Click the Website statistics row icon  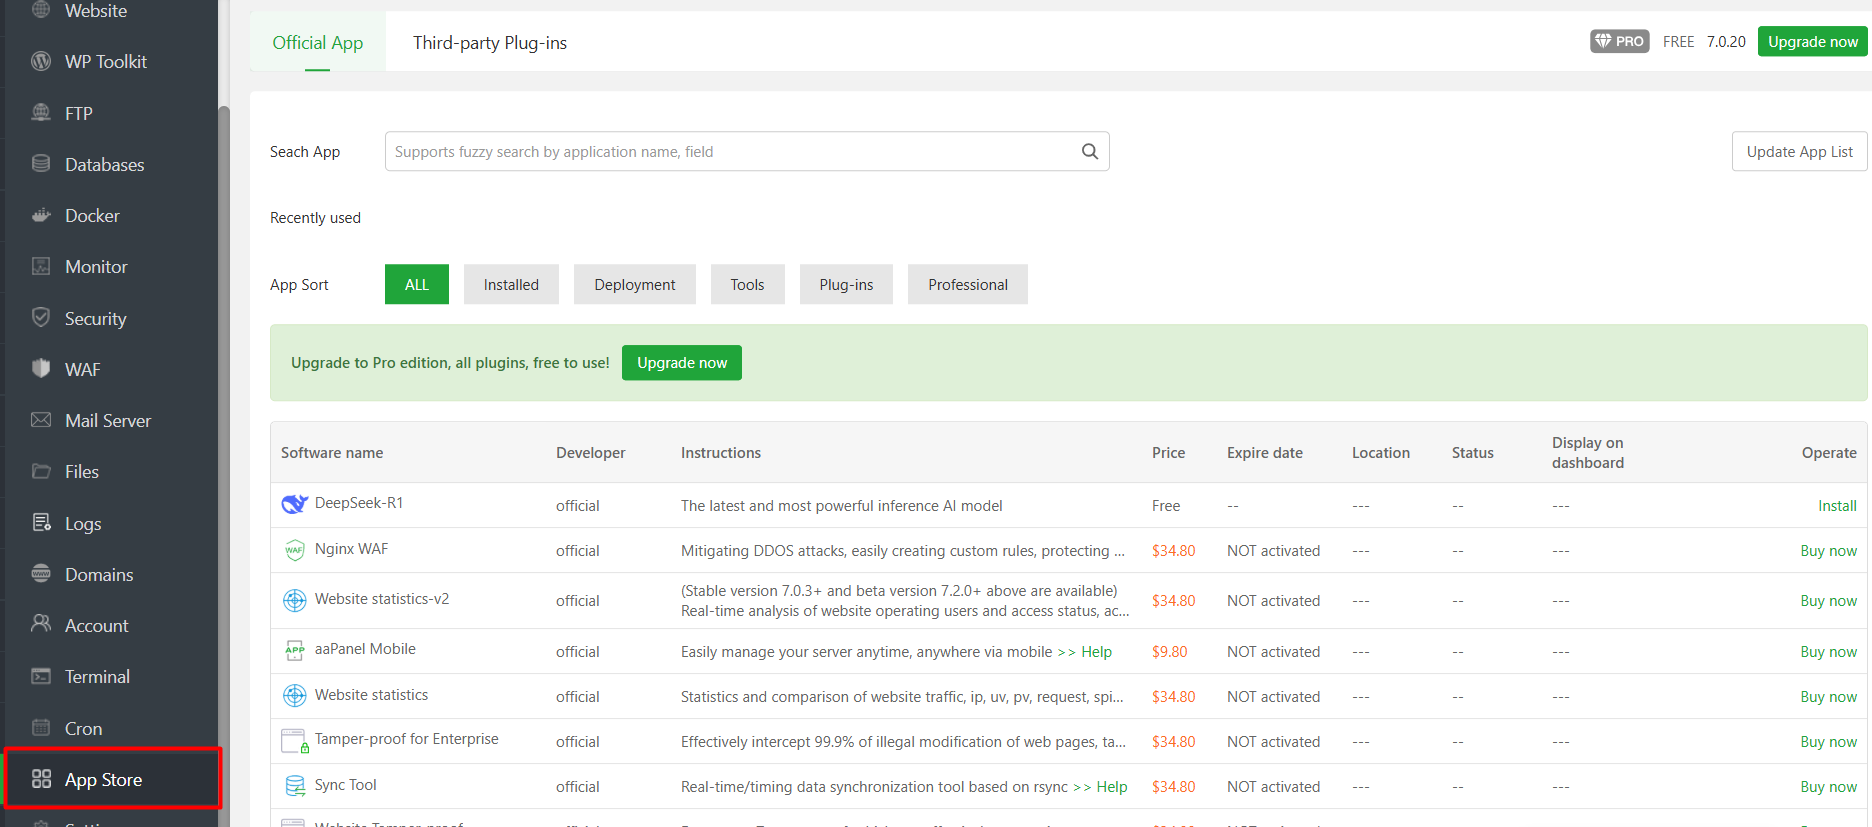click(294, 696)
